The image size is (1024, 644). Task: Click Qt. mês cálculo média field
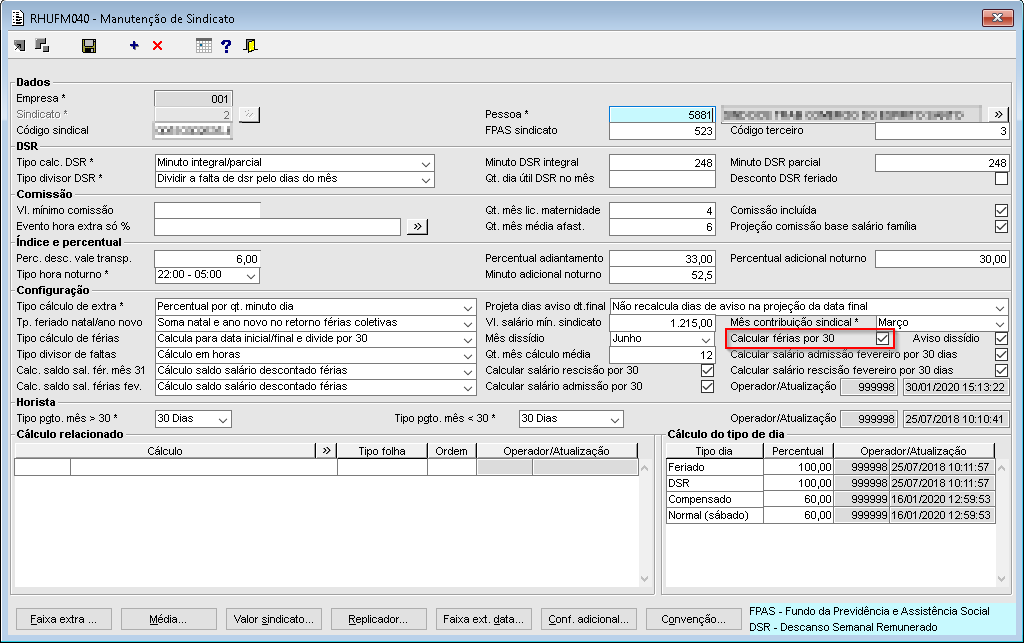pos(662,355)
